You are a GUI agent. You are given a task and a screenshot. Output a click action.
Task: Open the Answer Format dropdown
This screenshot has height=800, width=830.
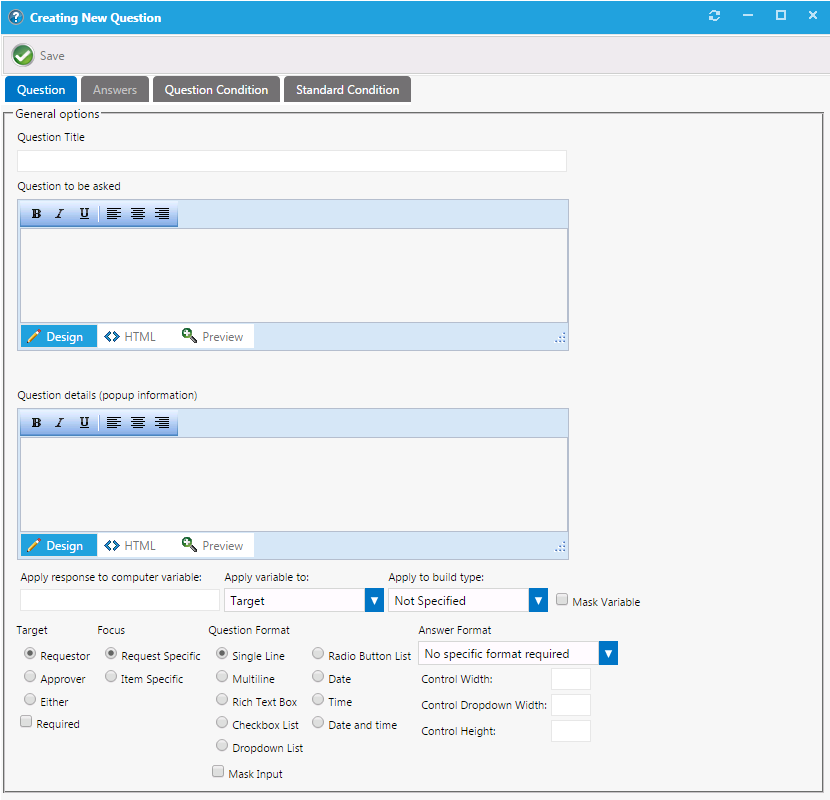click(608, 652)
